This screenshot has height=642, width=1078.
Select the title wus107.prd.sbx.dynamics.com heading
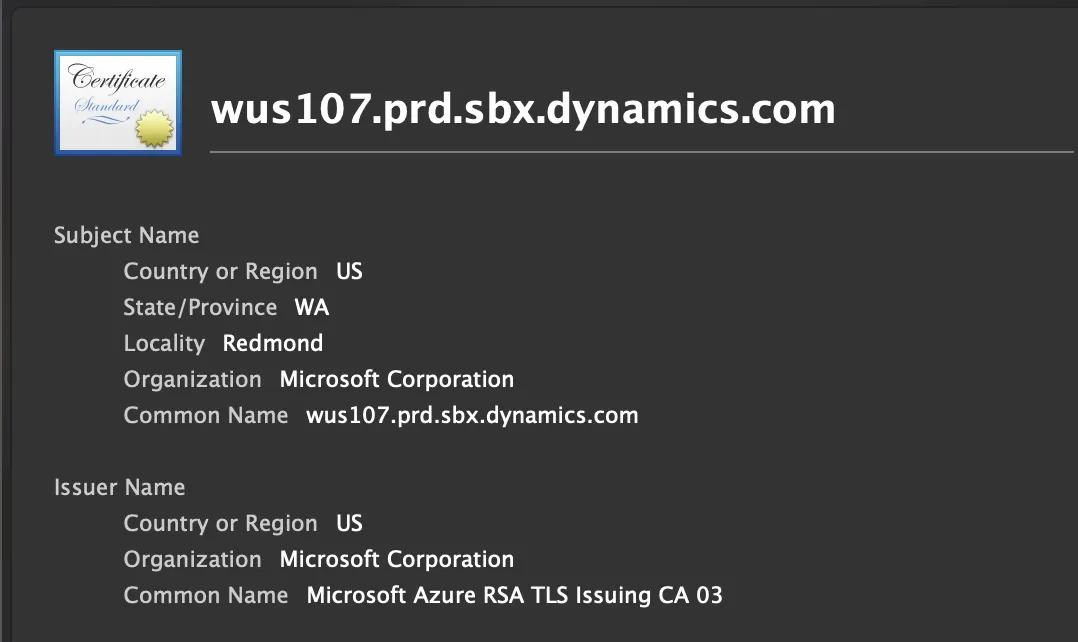click(523, 109)
